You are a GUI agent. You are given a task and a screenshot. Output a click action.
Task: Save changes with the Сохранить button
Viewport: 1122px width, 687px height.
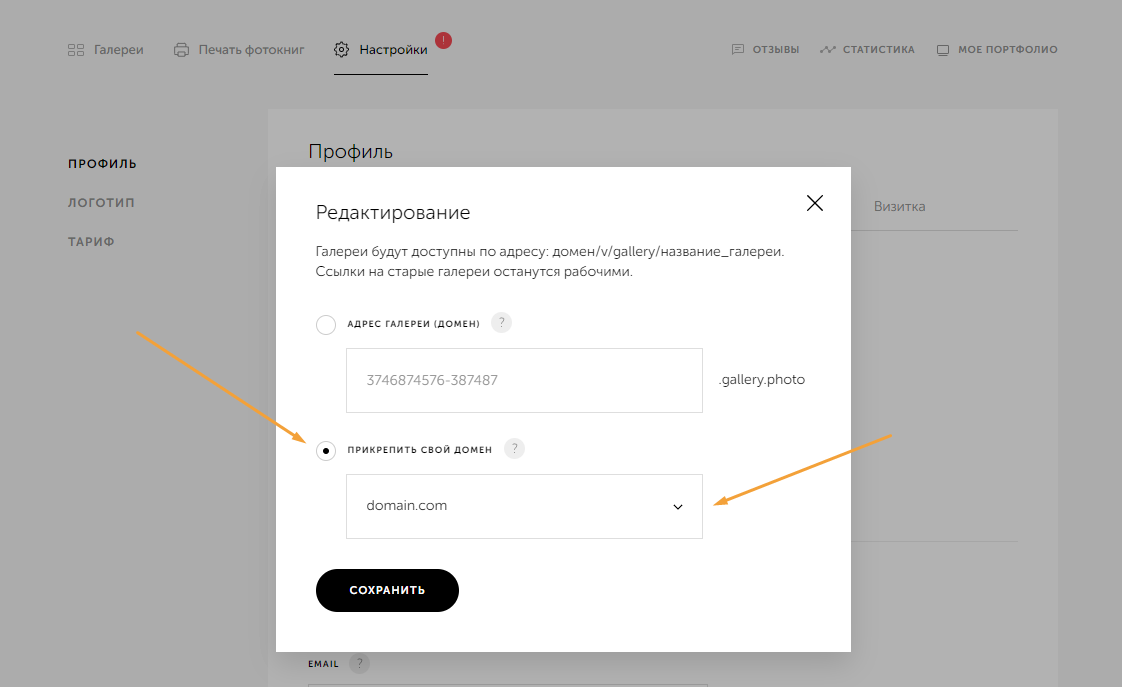387,590
